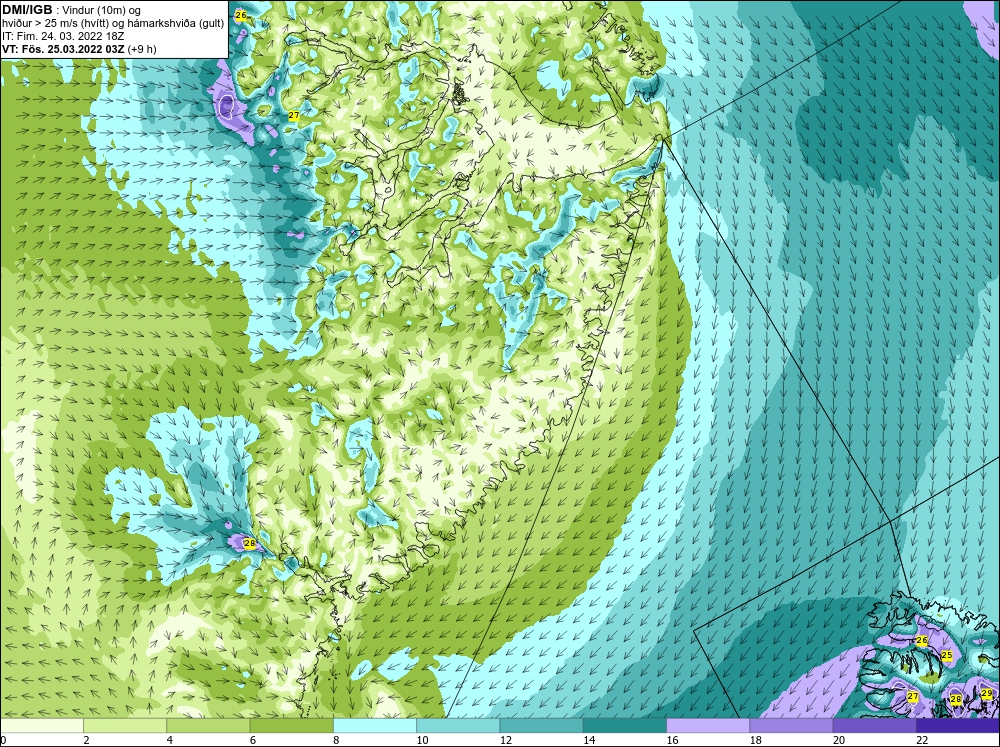Click scale value 20 under color bar

tap(839, 740)
